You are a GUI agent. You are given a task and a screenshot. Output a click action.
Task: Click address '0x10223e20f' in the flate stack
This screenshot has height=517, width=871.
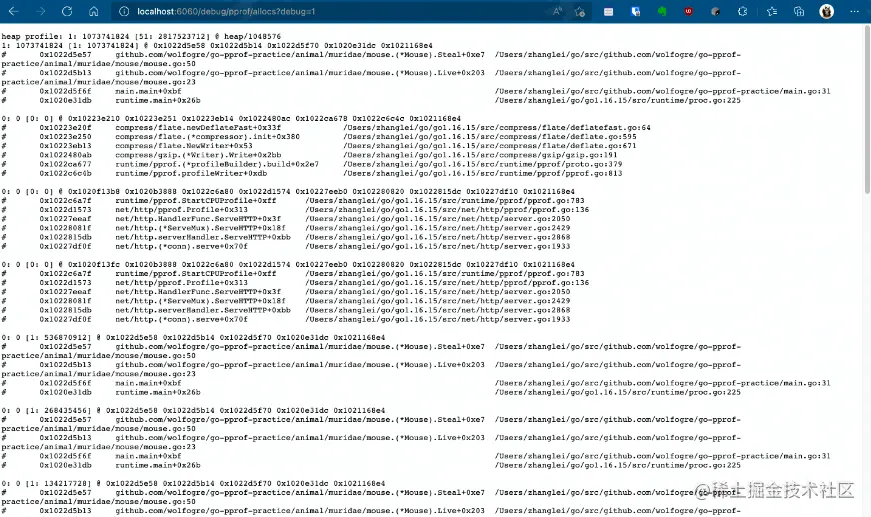[65, 128]
